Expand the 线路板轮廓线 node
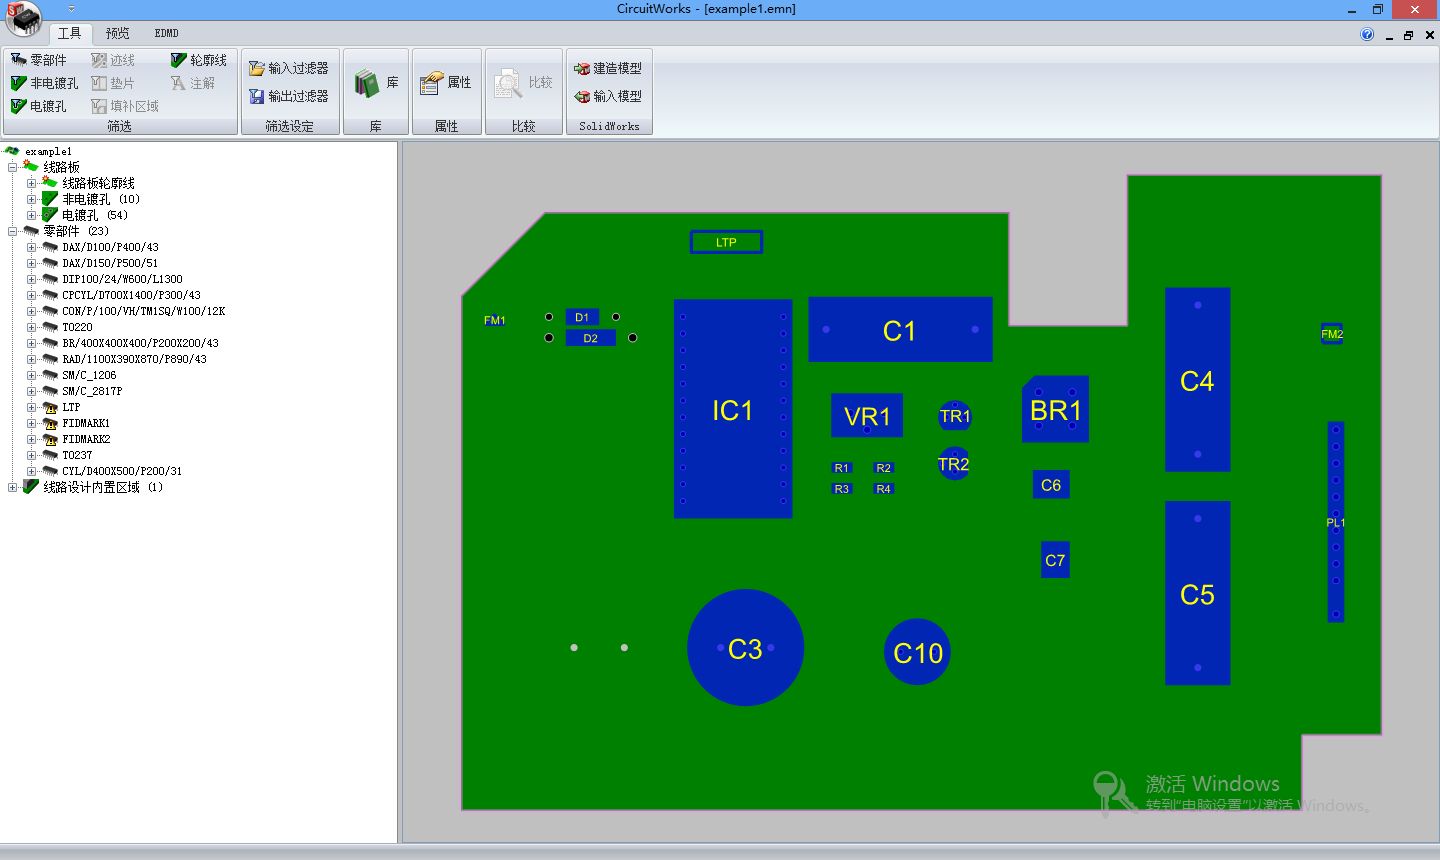 (32, 183)
